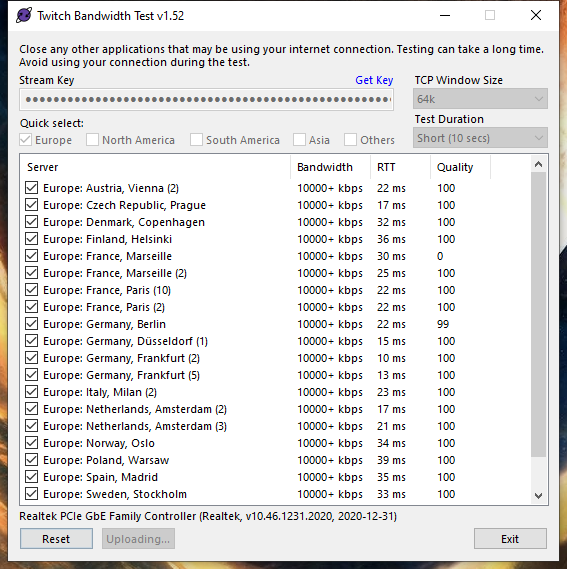Click the server list vertical scrollbar thumb

tap(538, 315)
